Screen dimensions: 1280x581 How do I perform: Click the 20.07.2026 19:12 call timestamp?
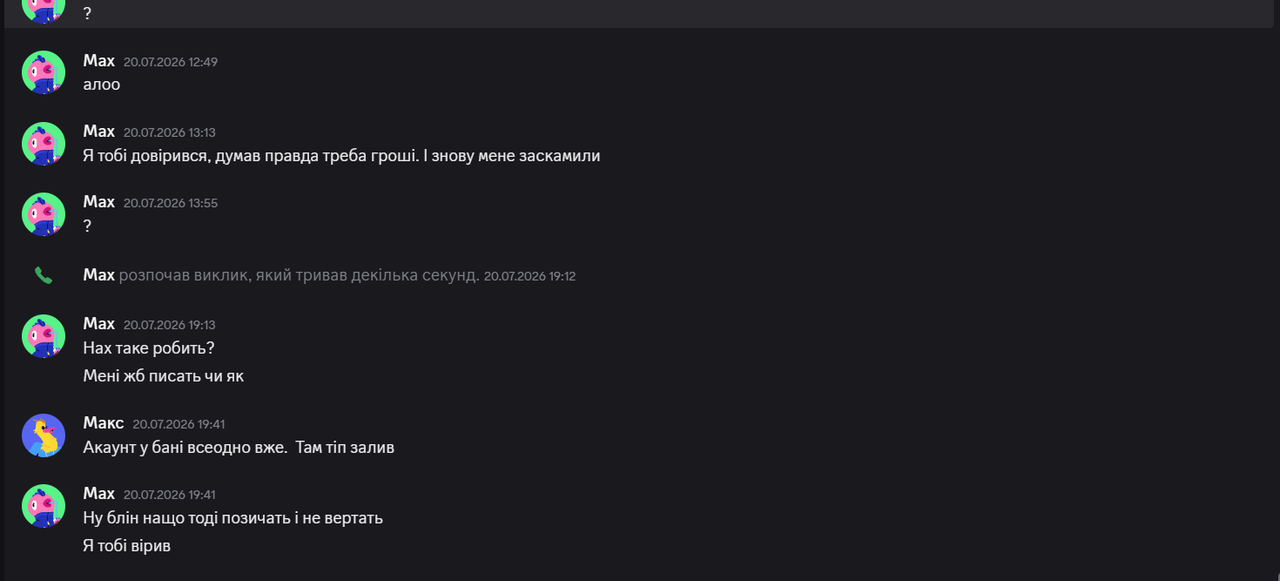point(530,276)
